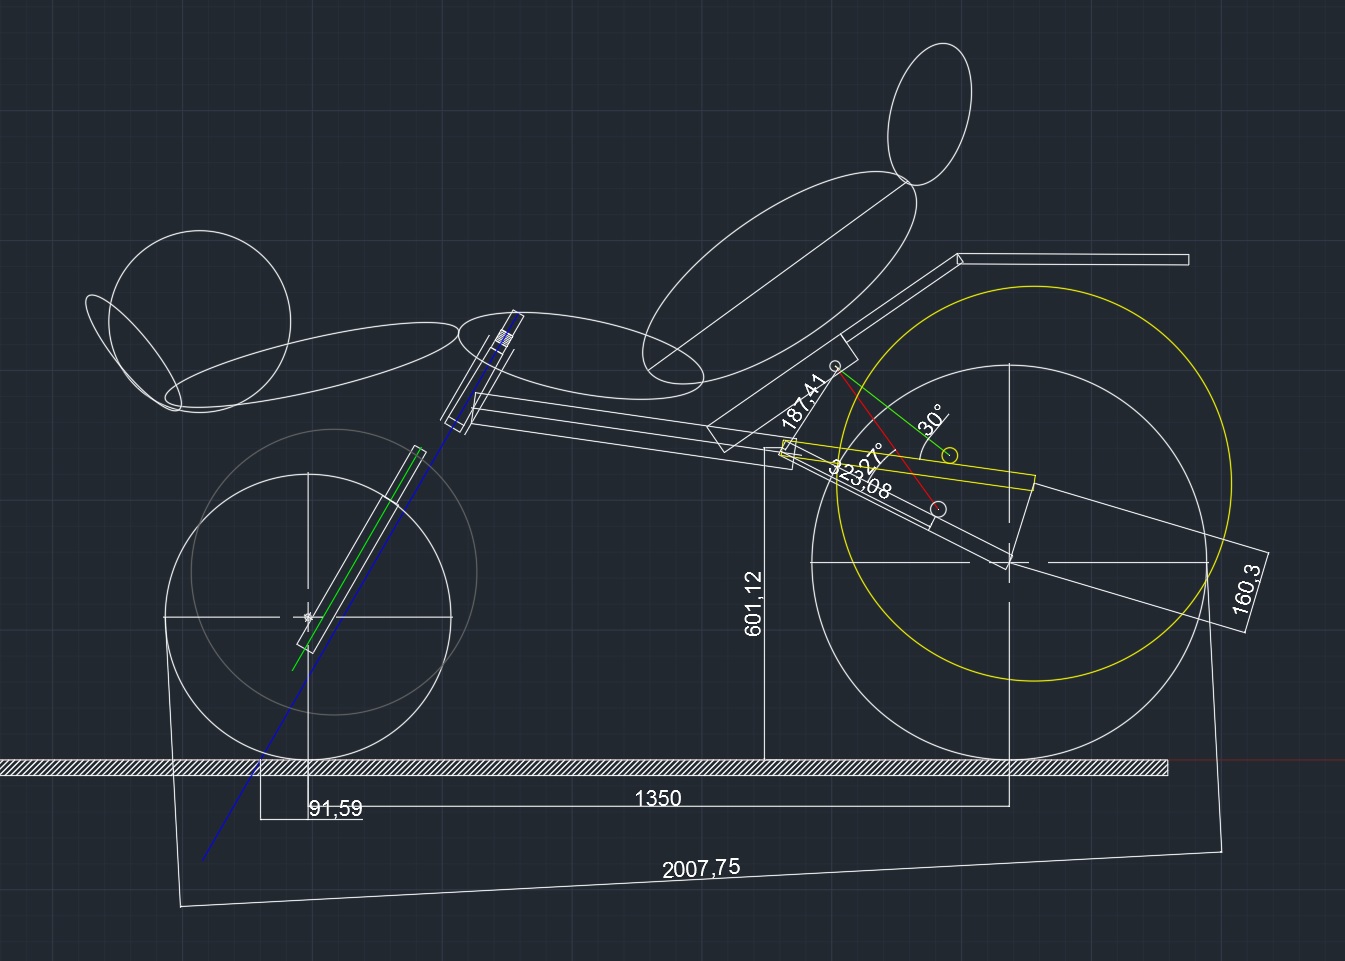The height and width of the screenshot is (961, 1345).
Task: Select the 323,08 dimension text
Action: (862, 482)
